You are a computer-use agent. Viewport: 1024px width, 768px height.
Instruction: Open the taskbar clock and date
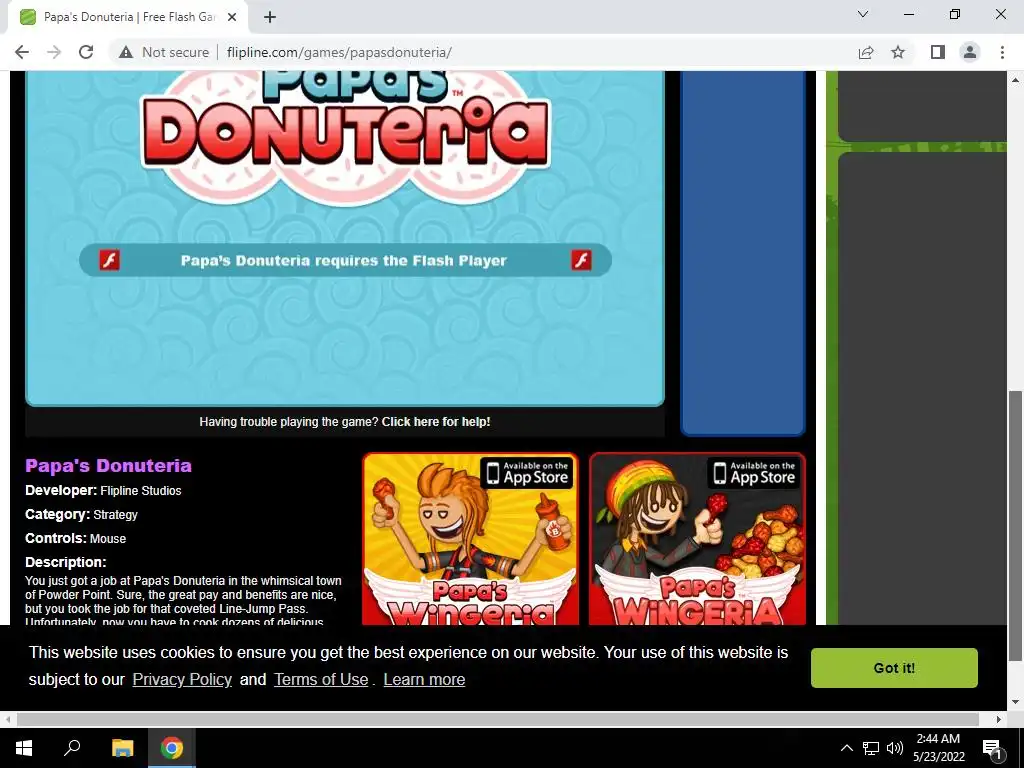[938, 748]
